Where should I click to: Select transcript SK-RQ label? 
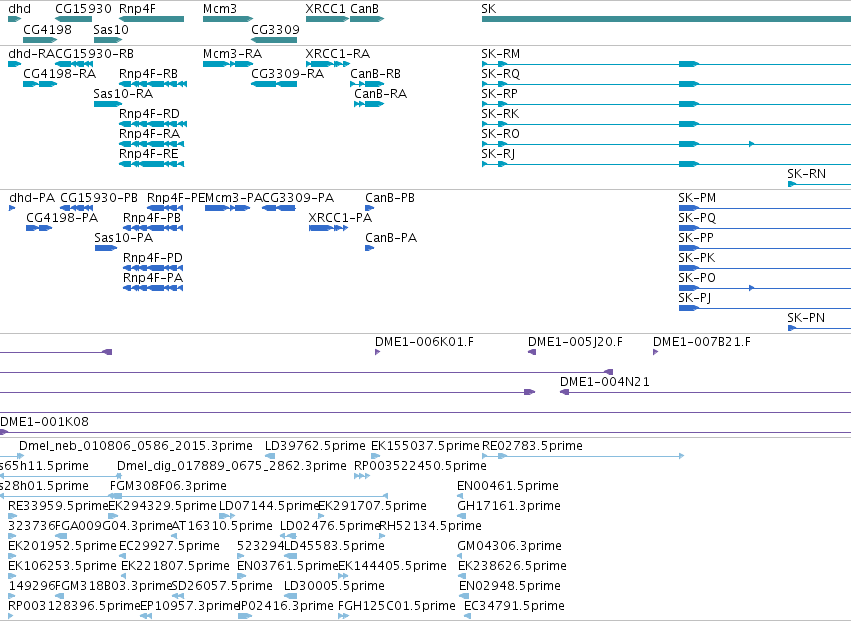(500, 74)
